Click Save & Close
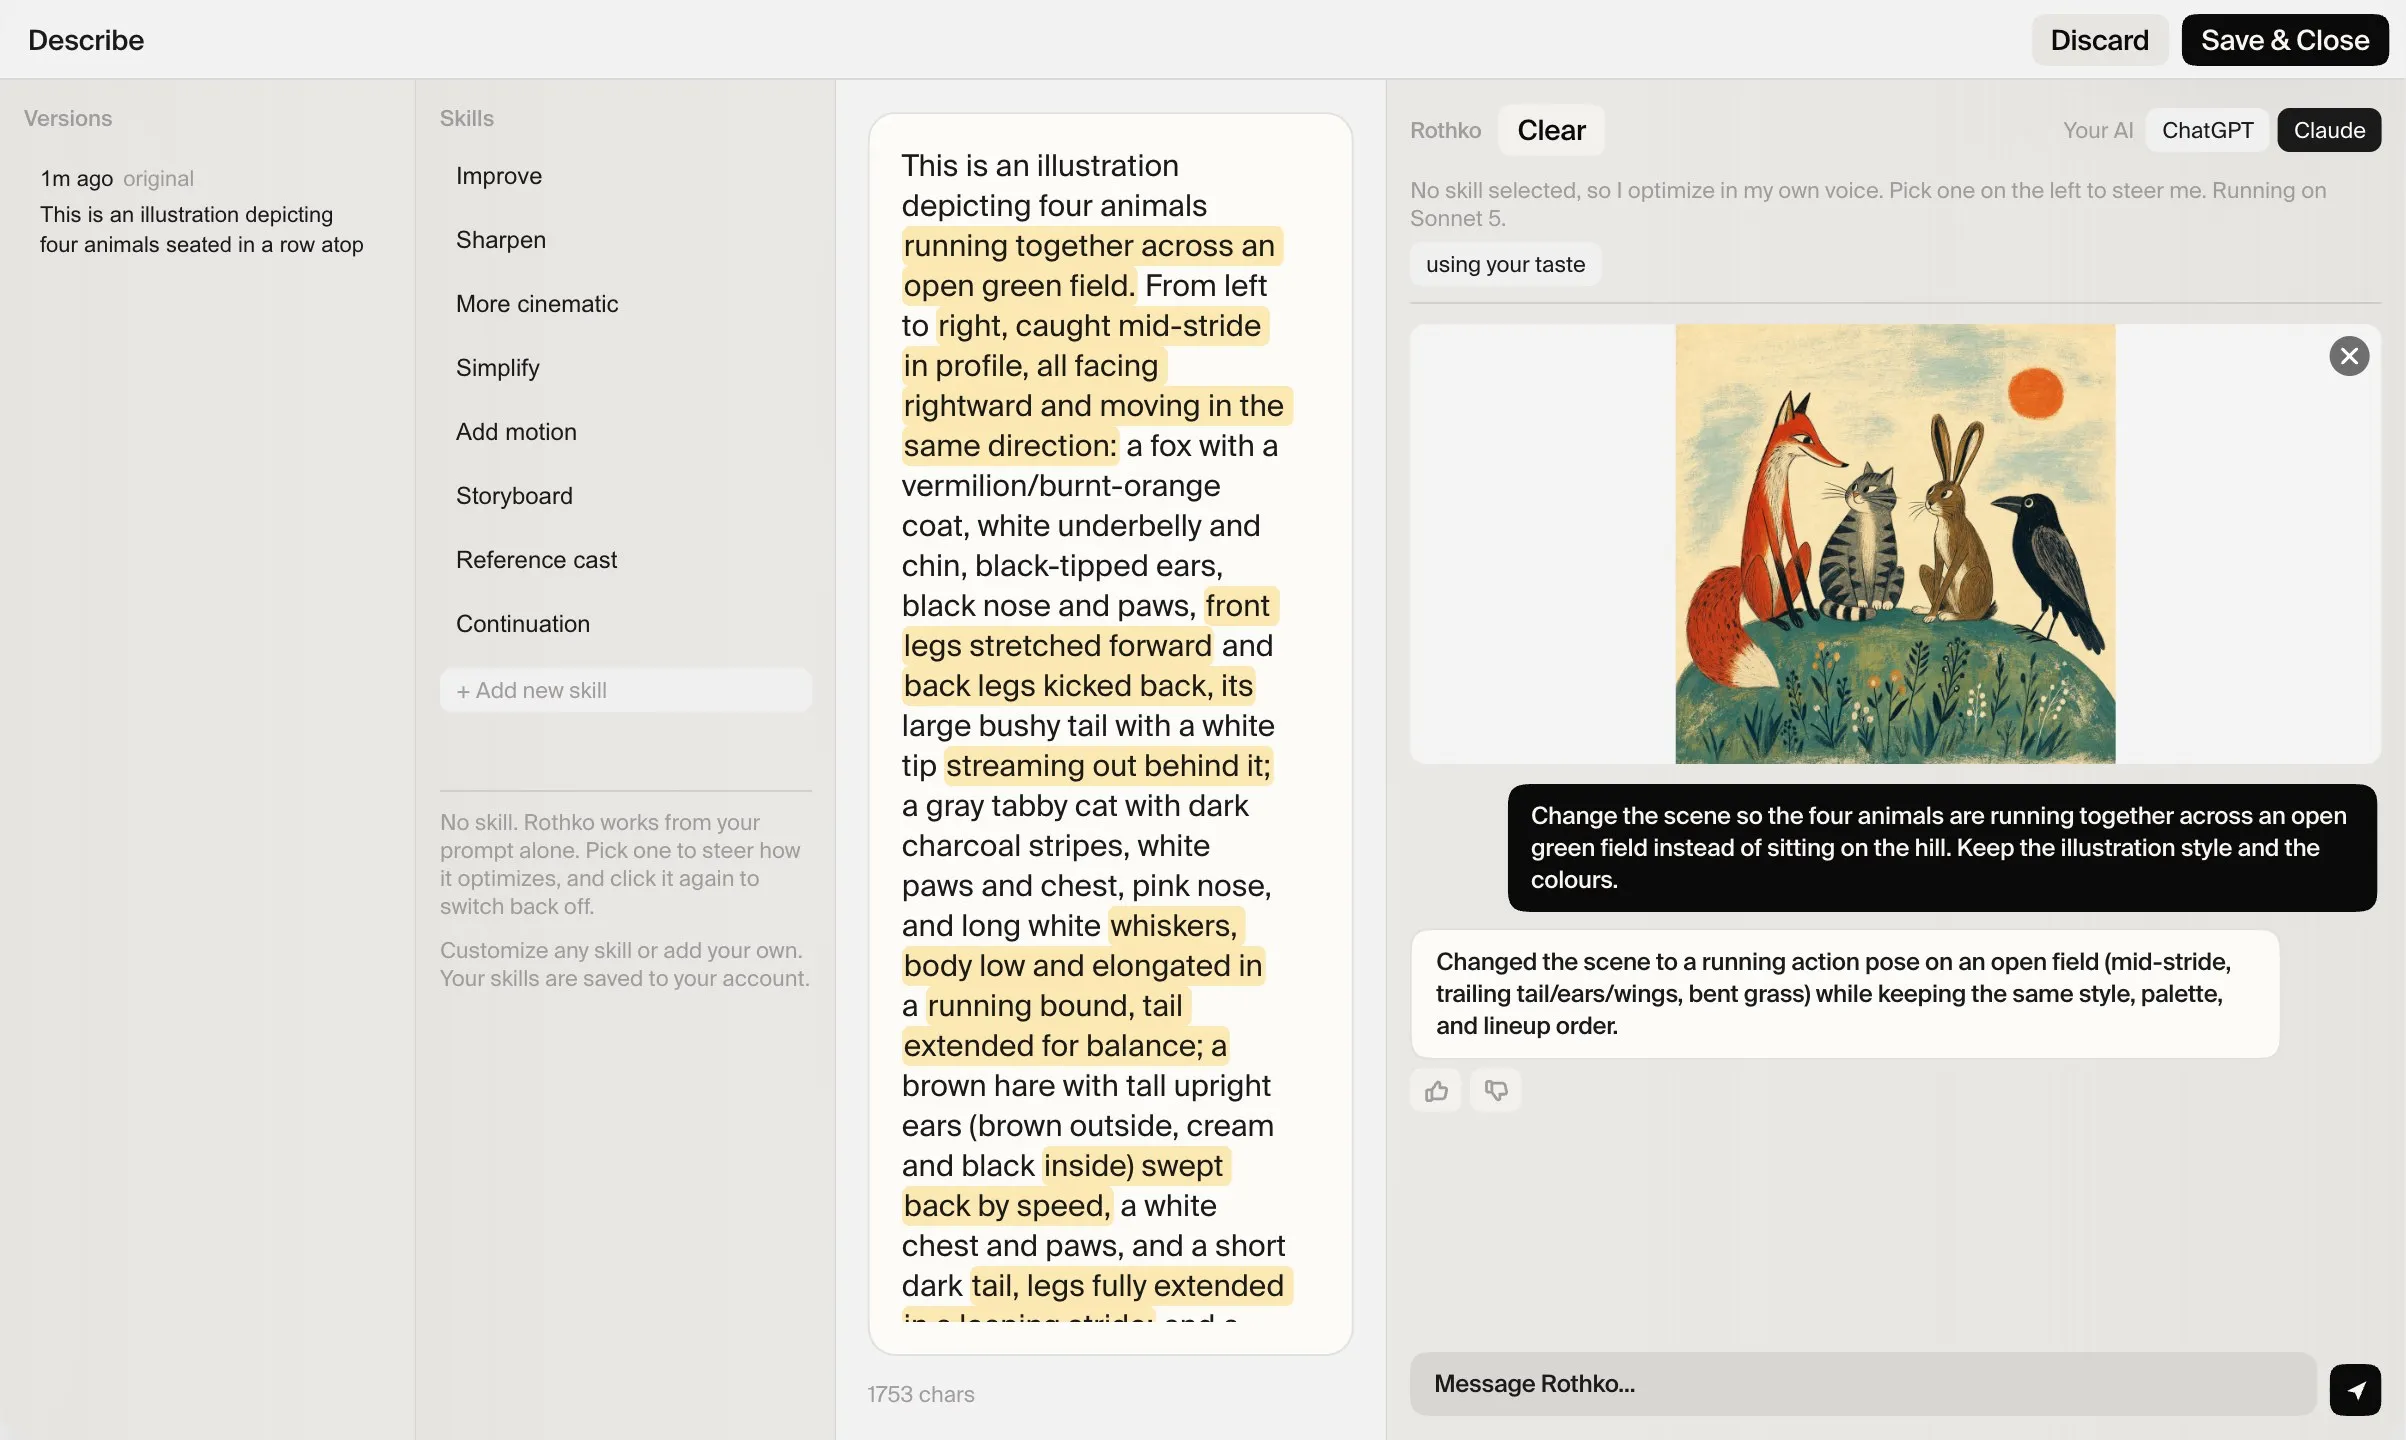 [x=2284, y=40]
